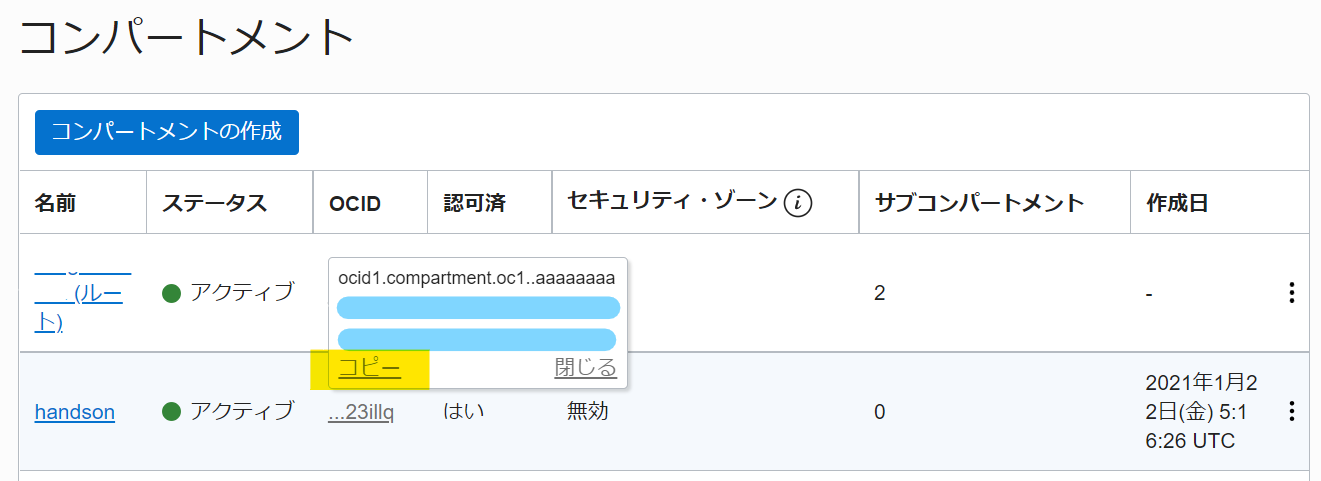Click the 認可済 column header
Screen dimensions: 1321x481
coord(474,203)
